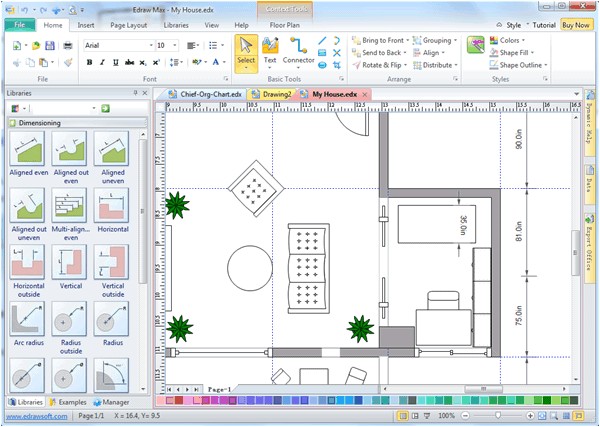Open the www.edrawsoft.com link
600x427 pixels.
coord(36,415)
